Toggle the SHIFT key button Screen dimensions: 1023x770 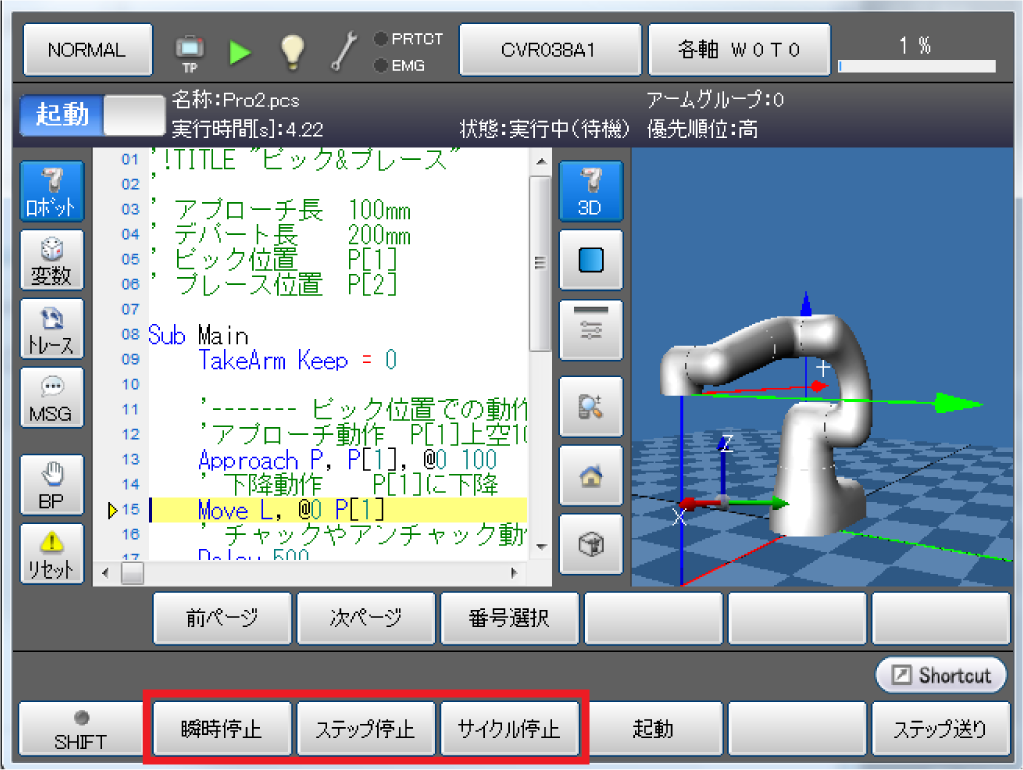82,730
